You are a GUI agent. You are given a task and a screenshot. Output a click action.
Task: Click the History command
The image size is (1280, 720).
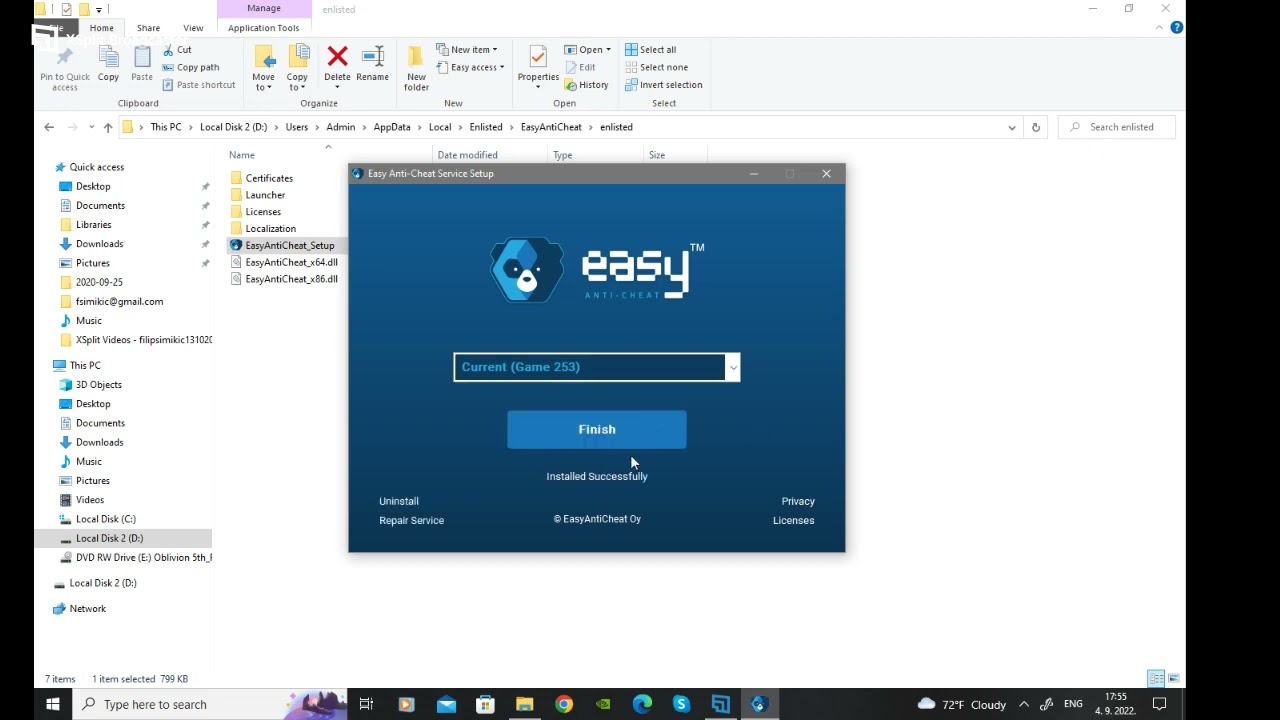pyautogui.click(x=586, y=85)
